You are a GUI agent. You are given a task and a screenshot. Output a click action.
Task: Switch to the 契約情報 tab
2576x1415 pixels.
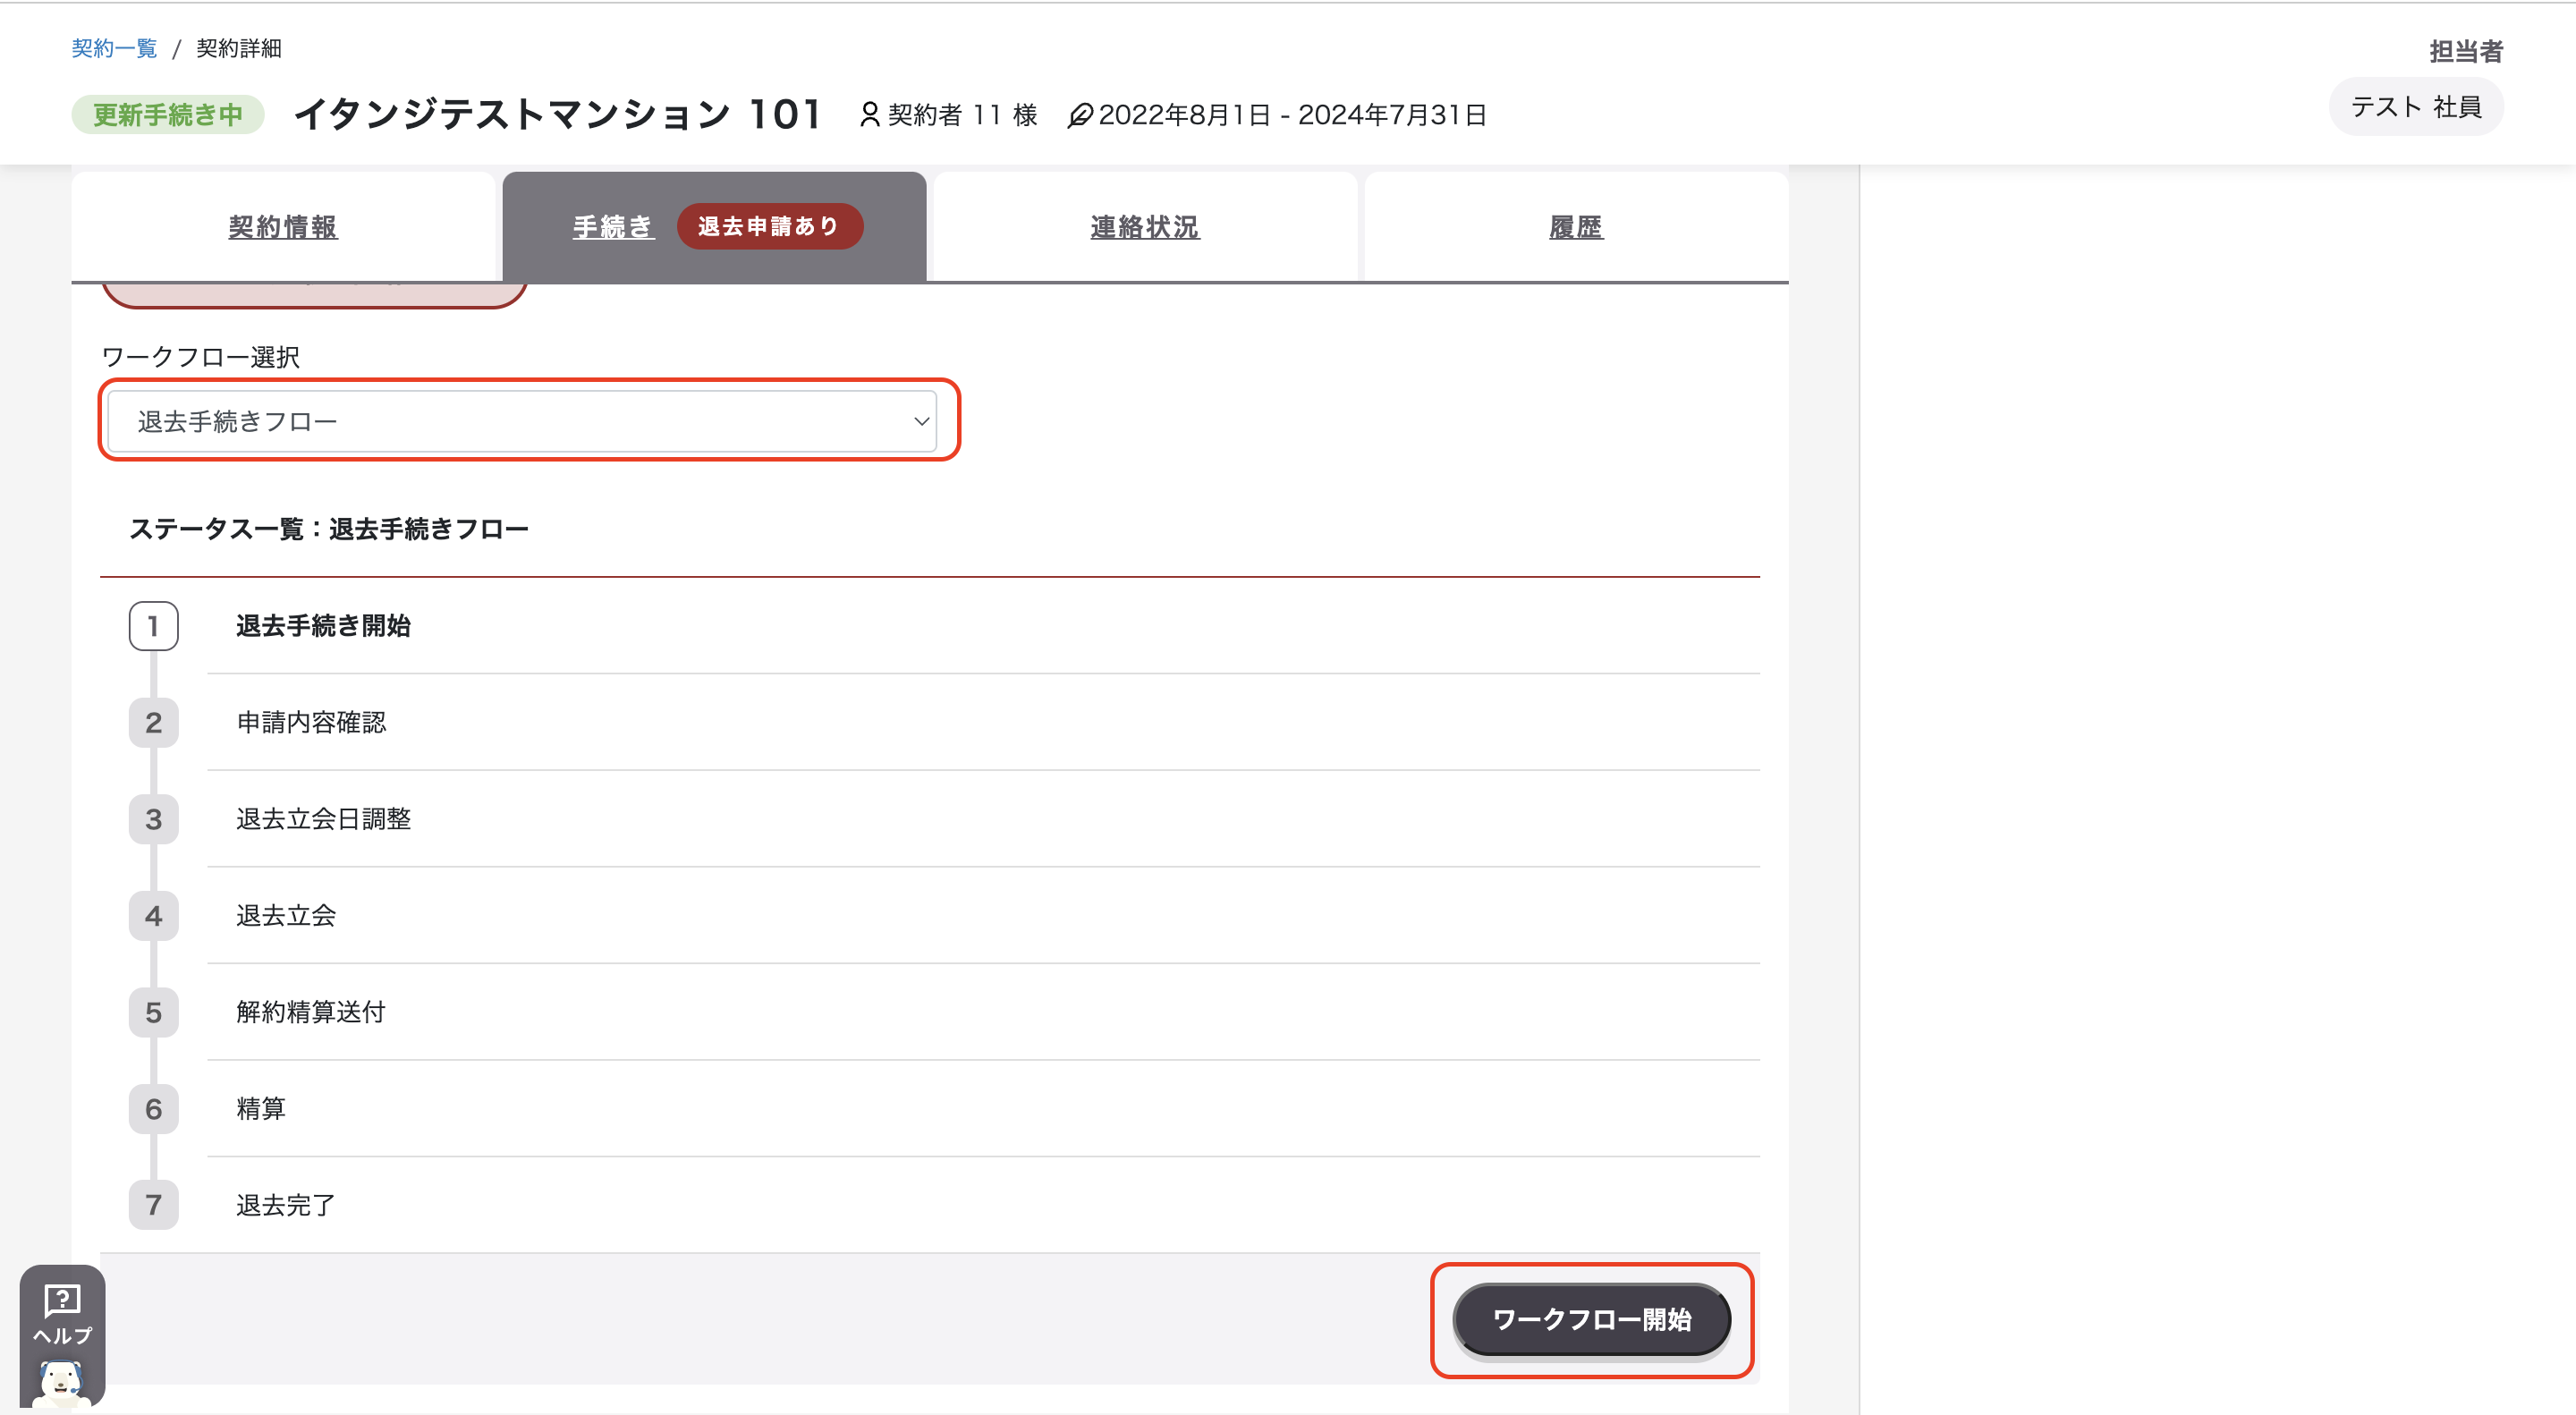[283, 227]
